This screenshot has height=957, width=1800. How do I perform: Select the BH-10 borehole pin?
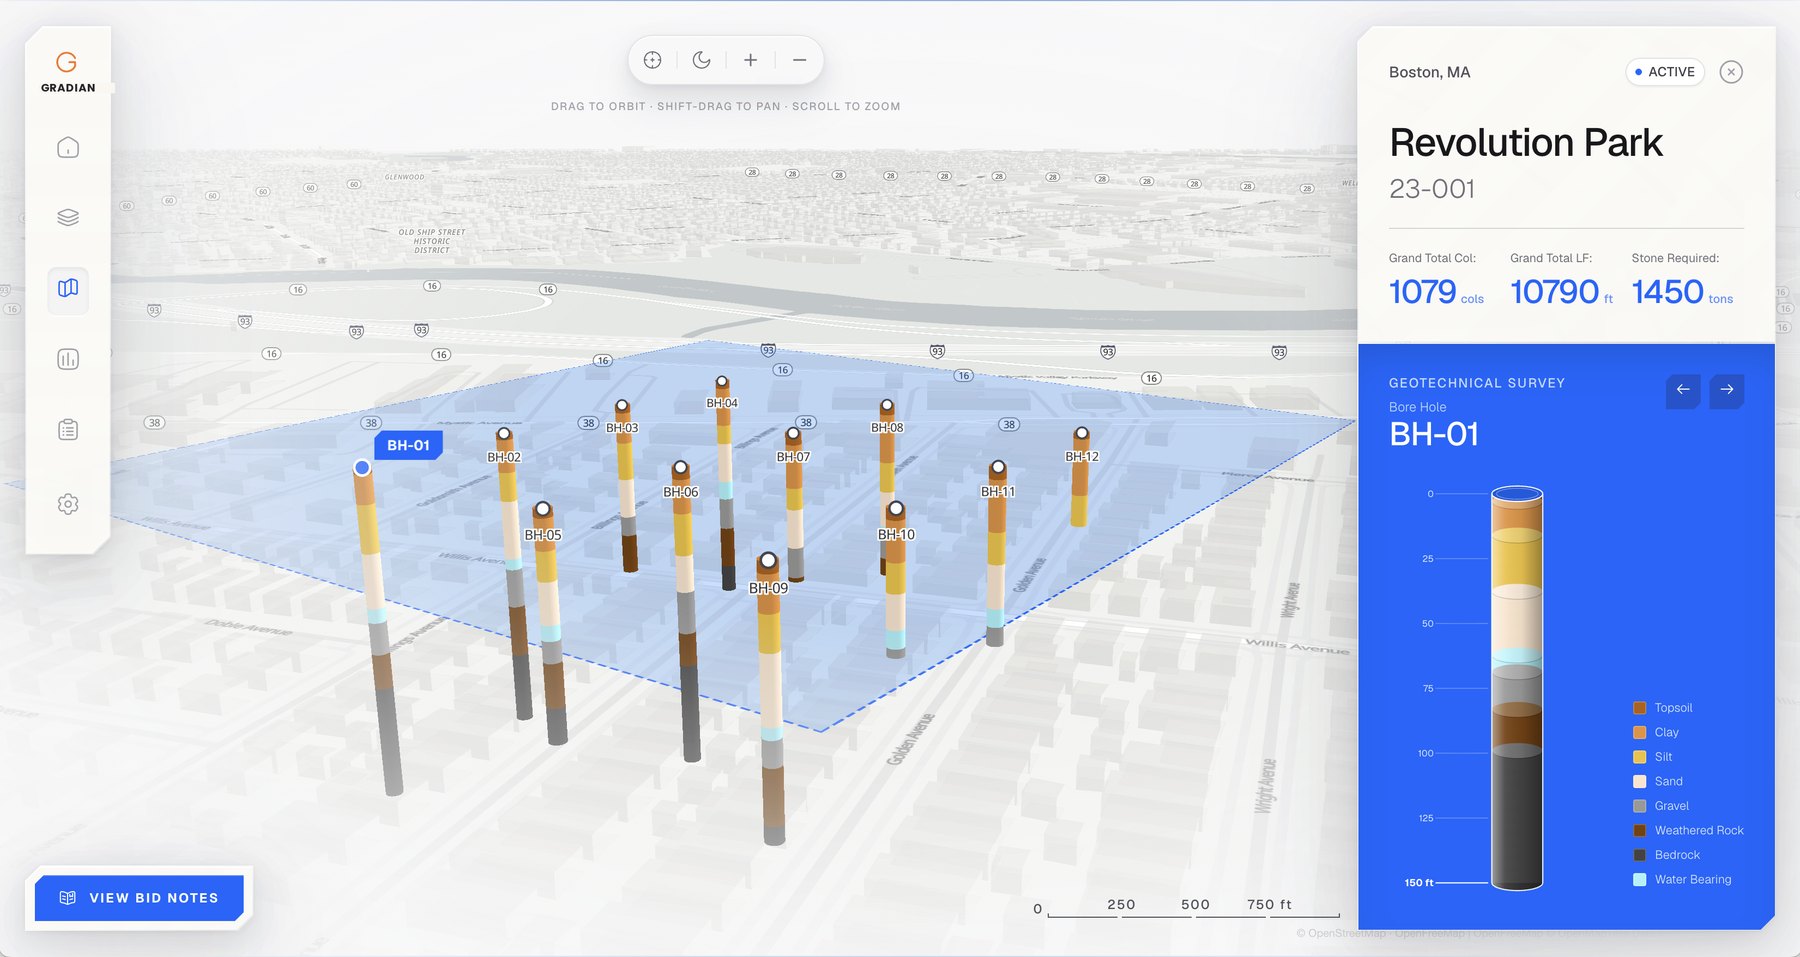coord(896,510)
